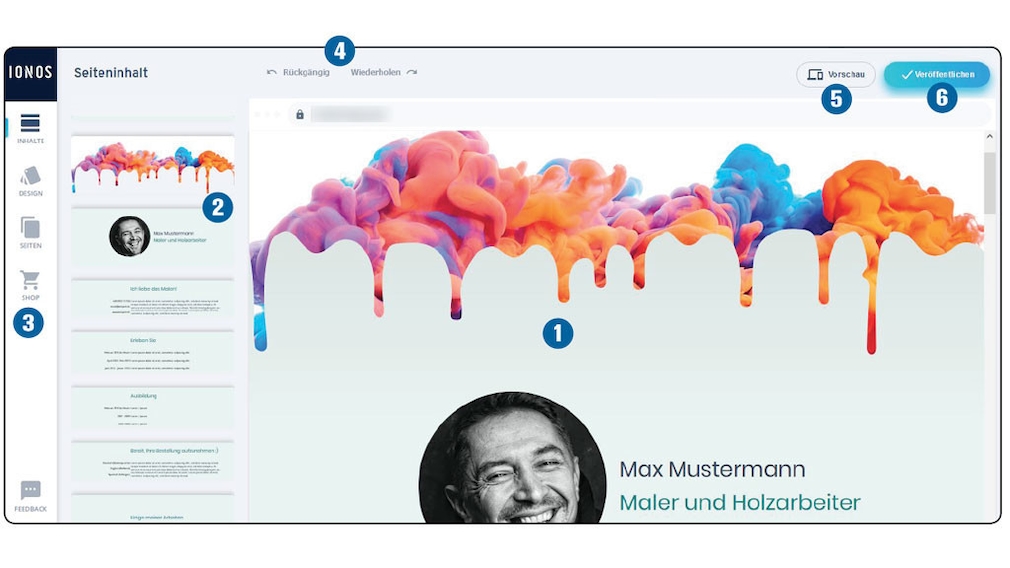Open the Vorschau preview

coord(835,75)
